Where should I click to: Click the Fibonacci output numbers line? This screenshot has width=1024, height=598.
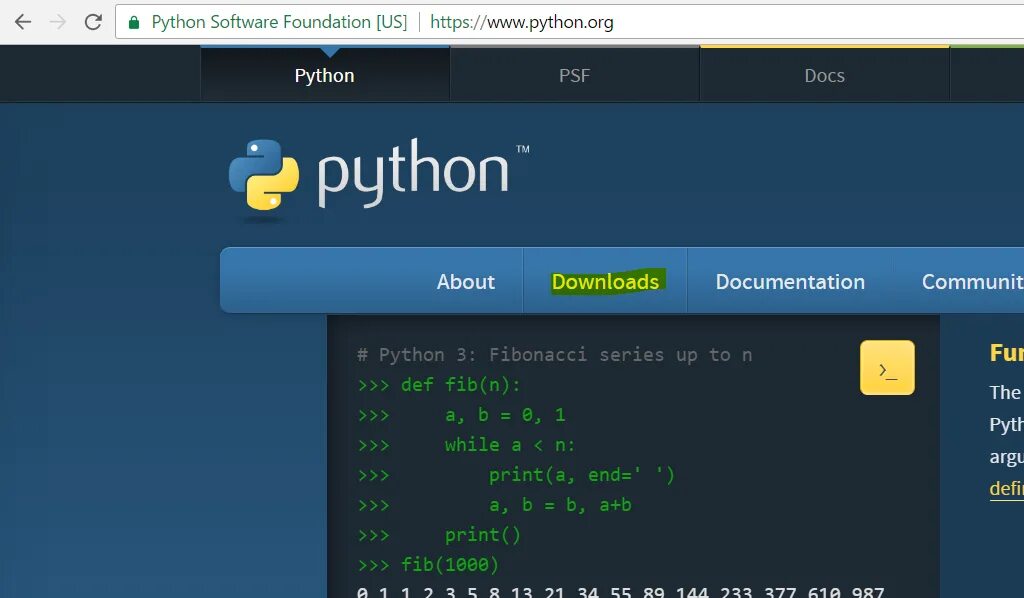(x=620, y=591)
